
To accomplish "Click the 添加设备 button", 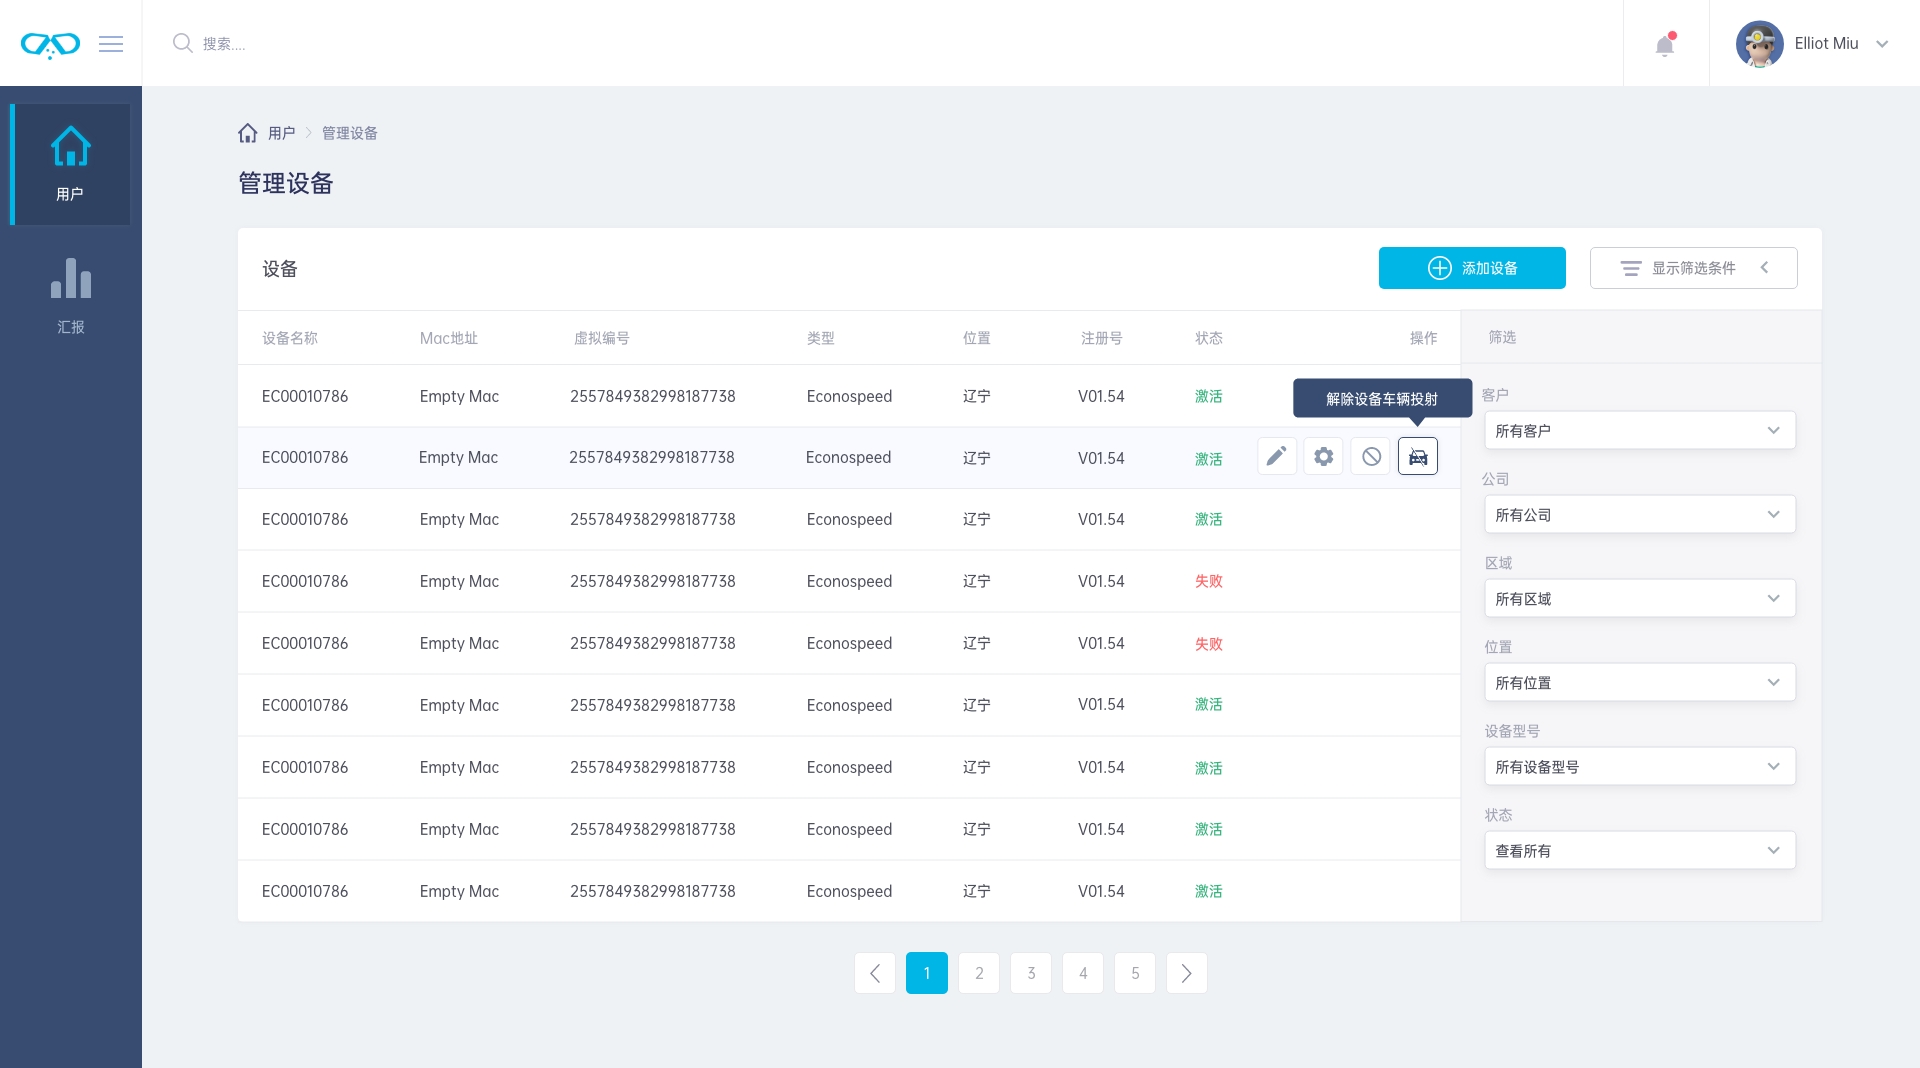I will click(x=1471, y=268).
